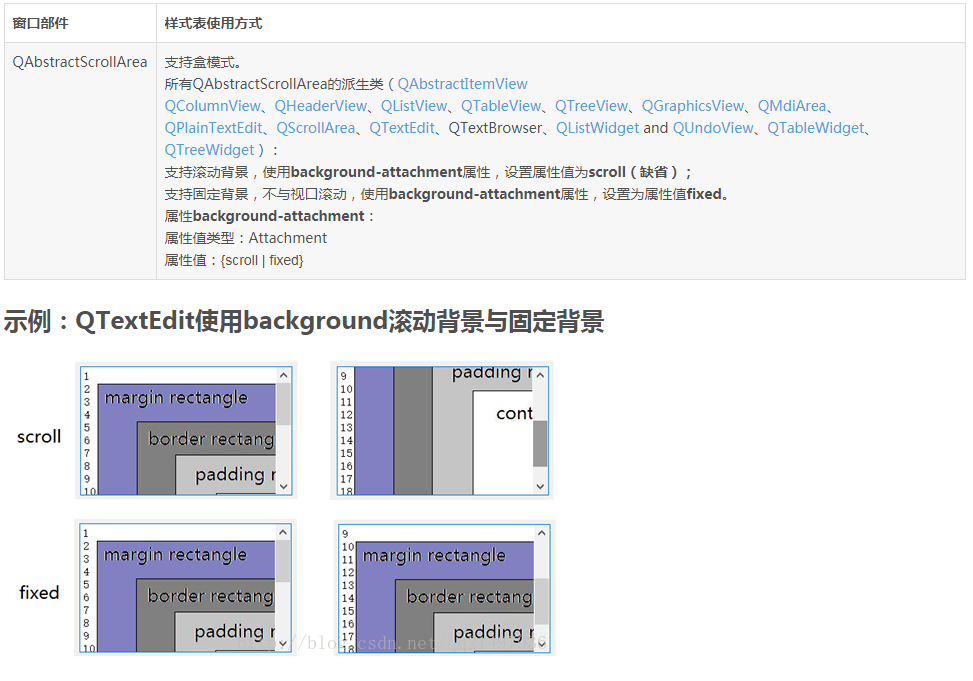973x681 pixels.
Task: Open the QColumnView link
Action: (x=212, y=106)
